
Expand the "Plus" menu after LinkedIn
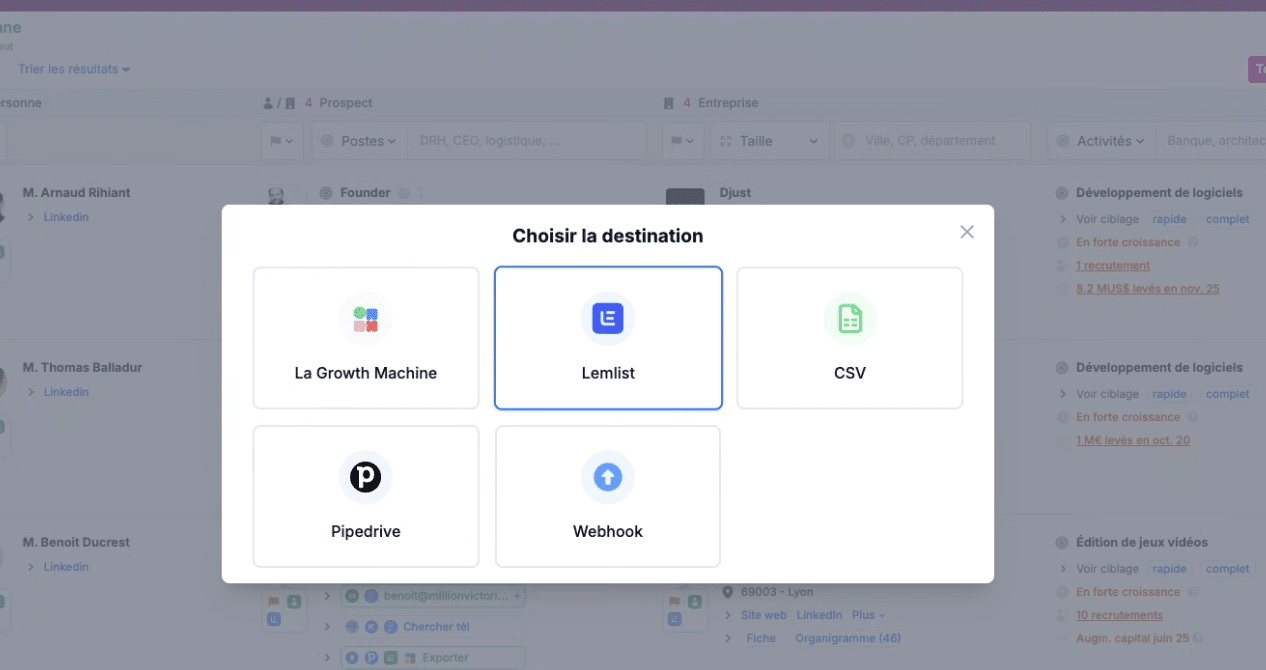(868, 615)
